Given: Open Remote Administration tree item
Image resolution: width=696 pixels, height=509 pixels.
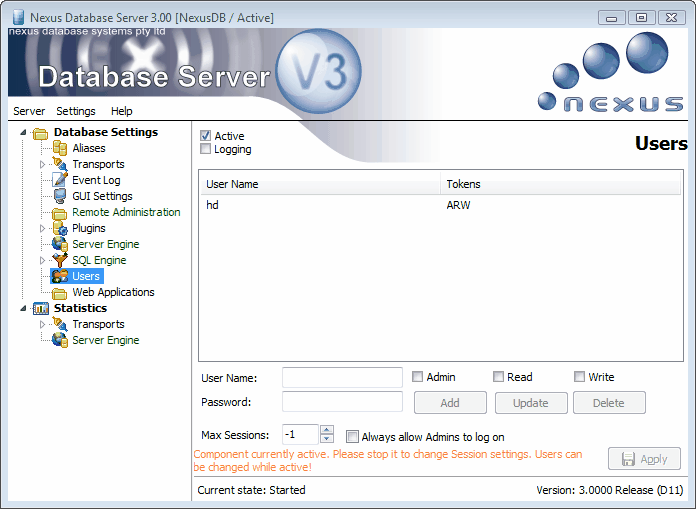Looking at the screenshot, I should pyautogui.click(x=127, y=212).
